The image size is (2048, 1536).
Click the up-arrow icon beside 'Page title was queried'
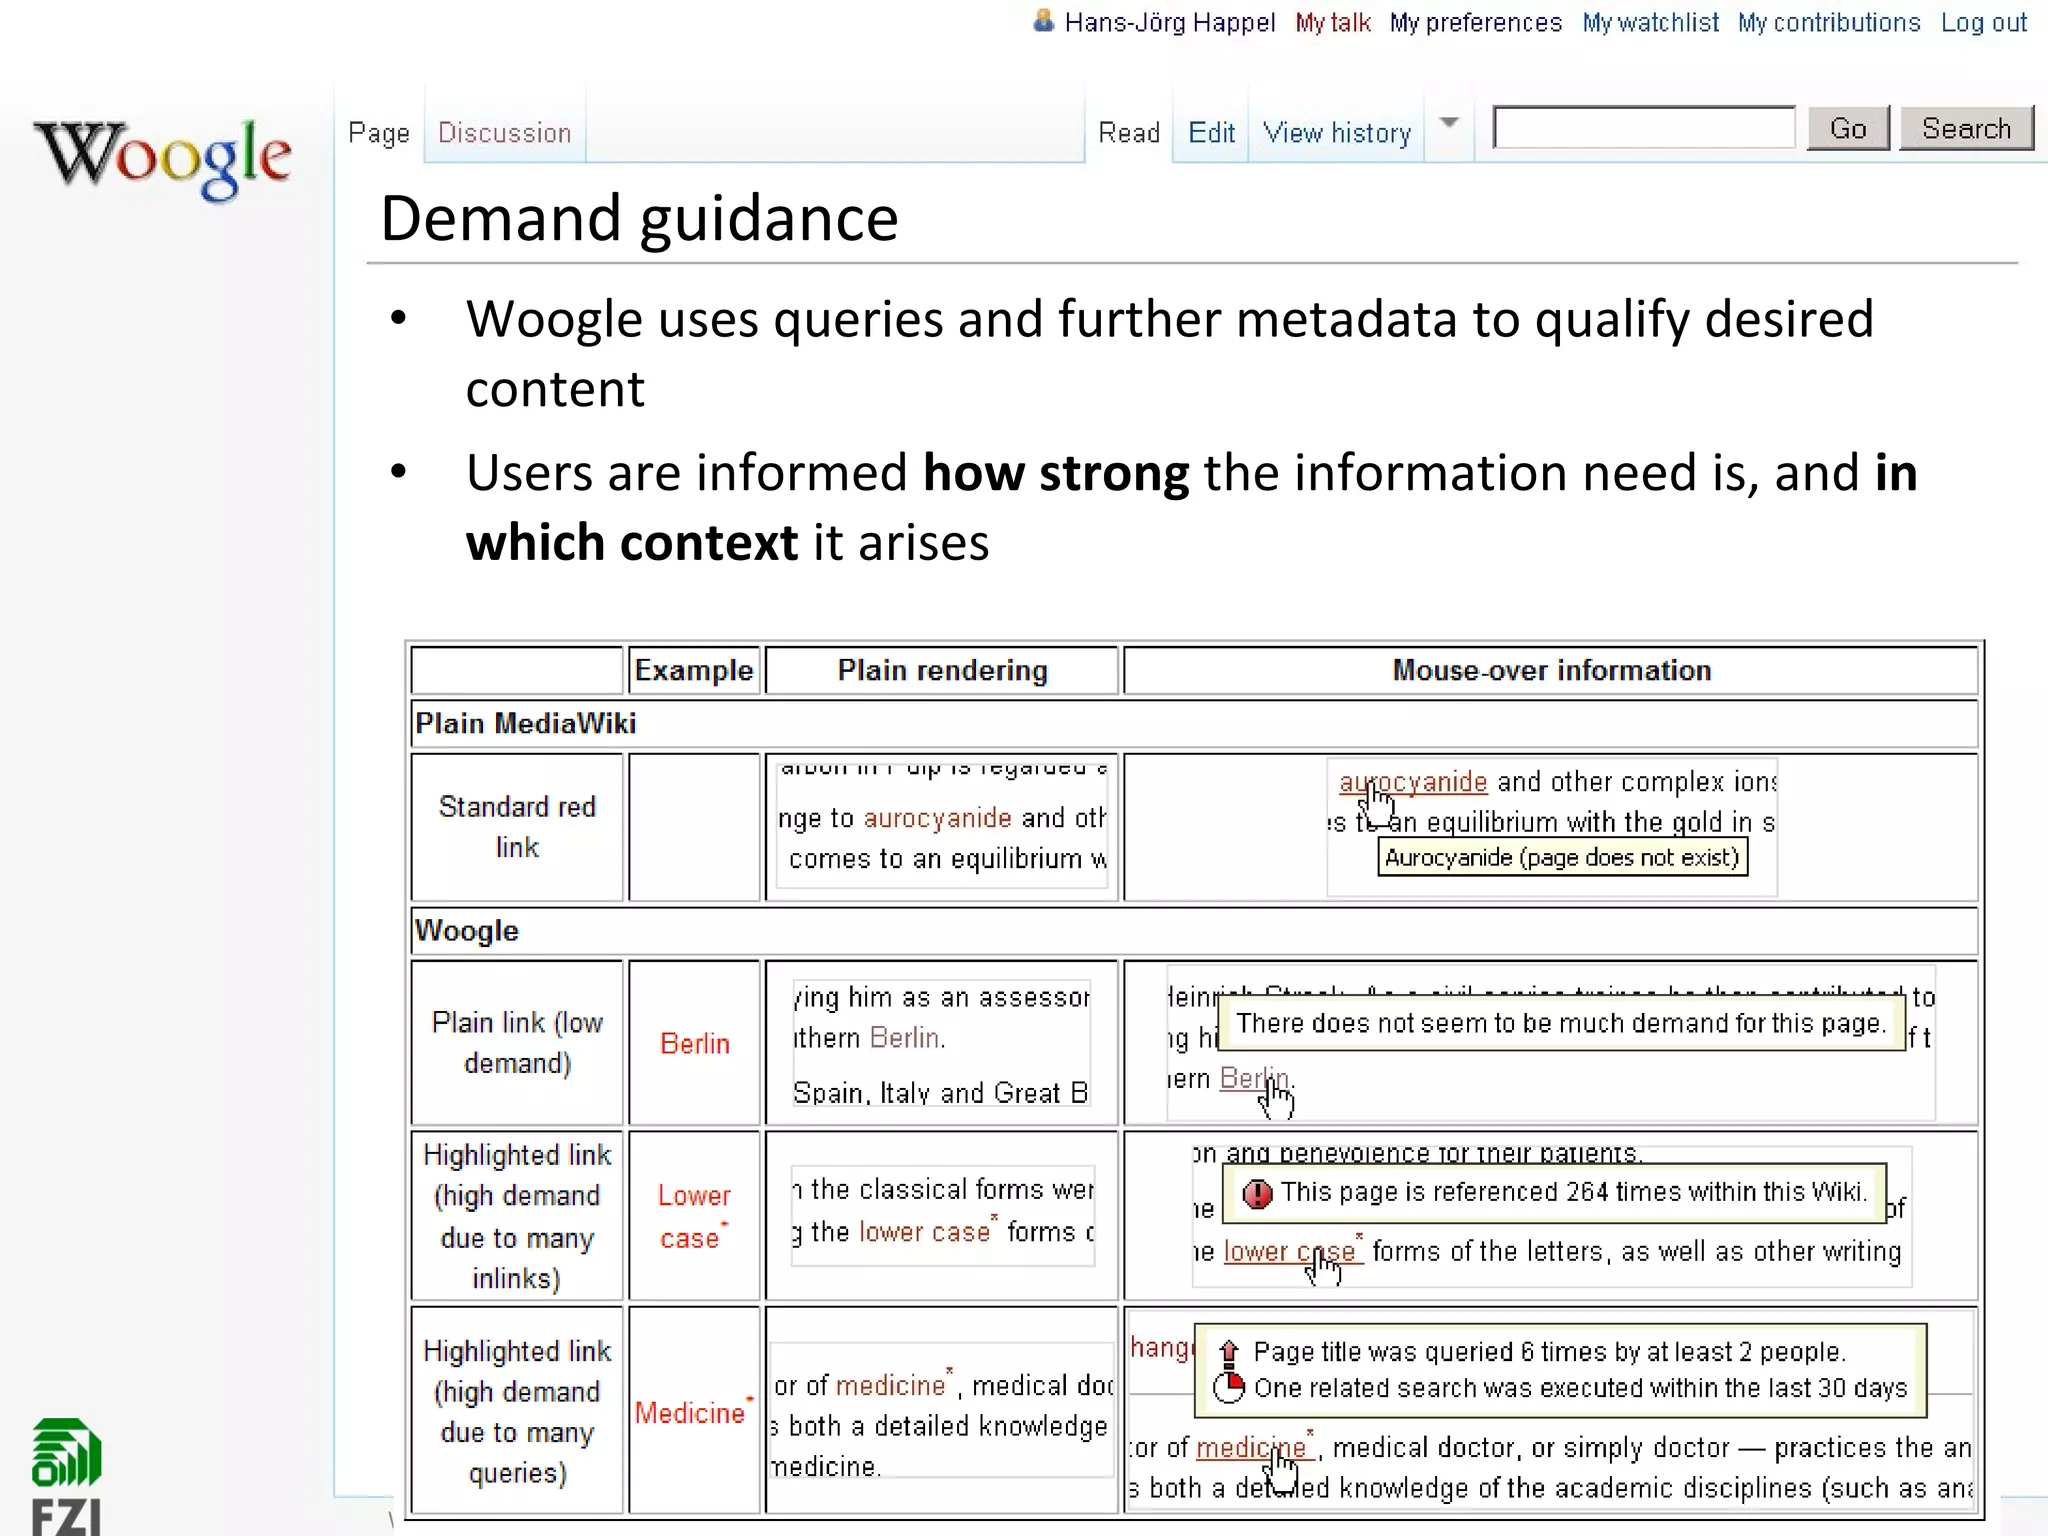pos(1229,1353)
